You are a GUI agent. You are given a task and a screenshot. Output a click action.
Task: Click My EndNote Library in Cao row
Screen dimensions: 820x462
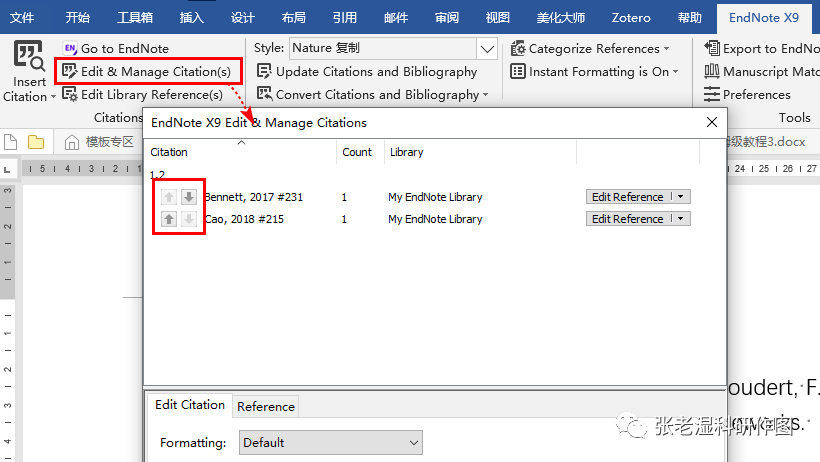[435, 219]
